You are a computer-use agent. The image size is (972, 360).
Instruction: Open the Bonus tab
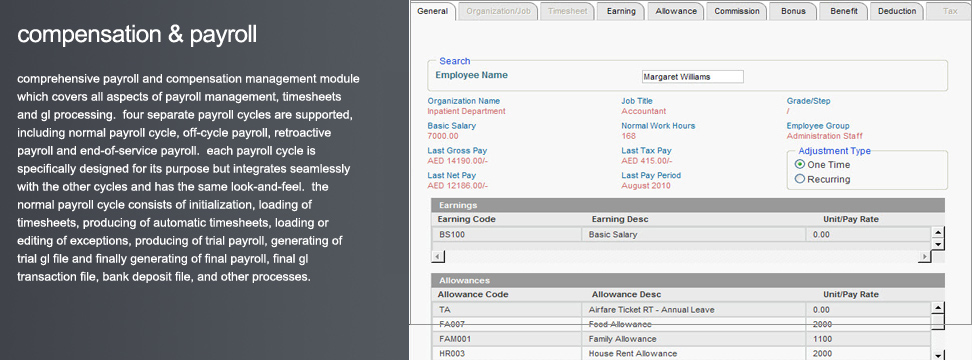point(793,11)
